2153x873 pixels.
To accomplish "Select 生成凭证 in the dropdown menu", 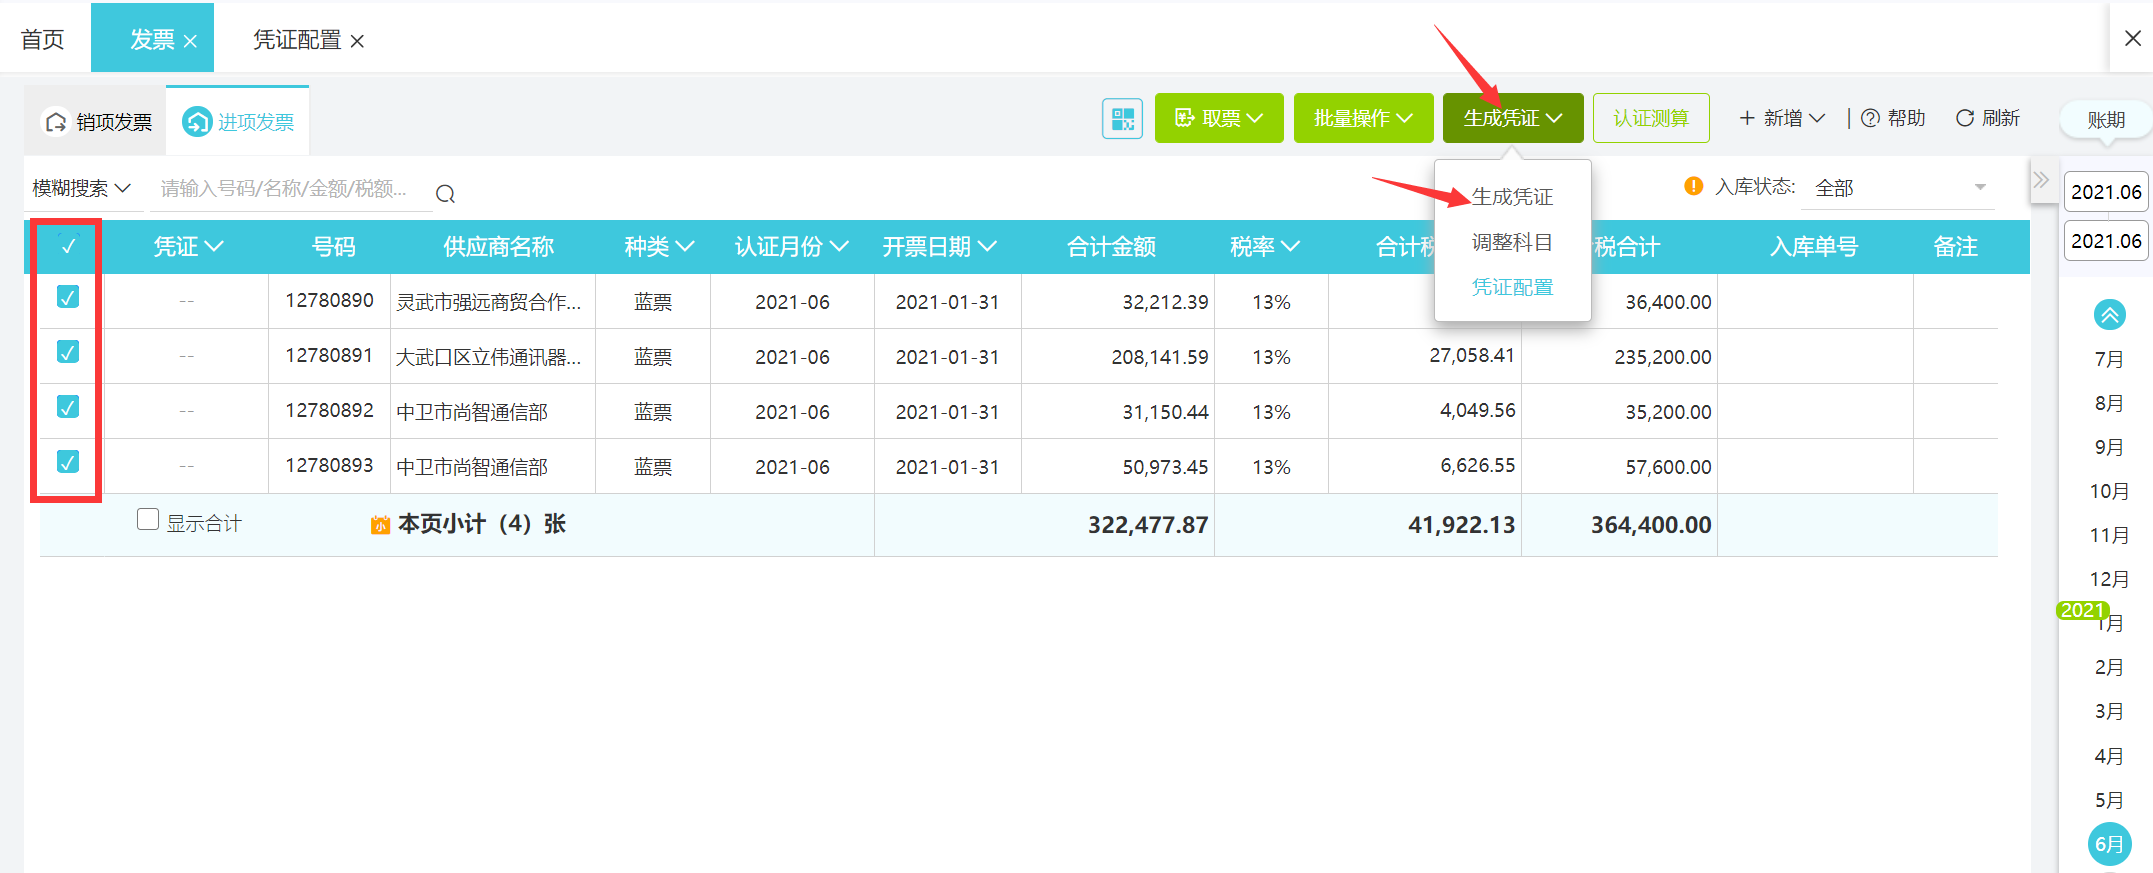I will pyautogui.click(x=1512, y=197).
